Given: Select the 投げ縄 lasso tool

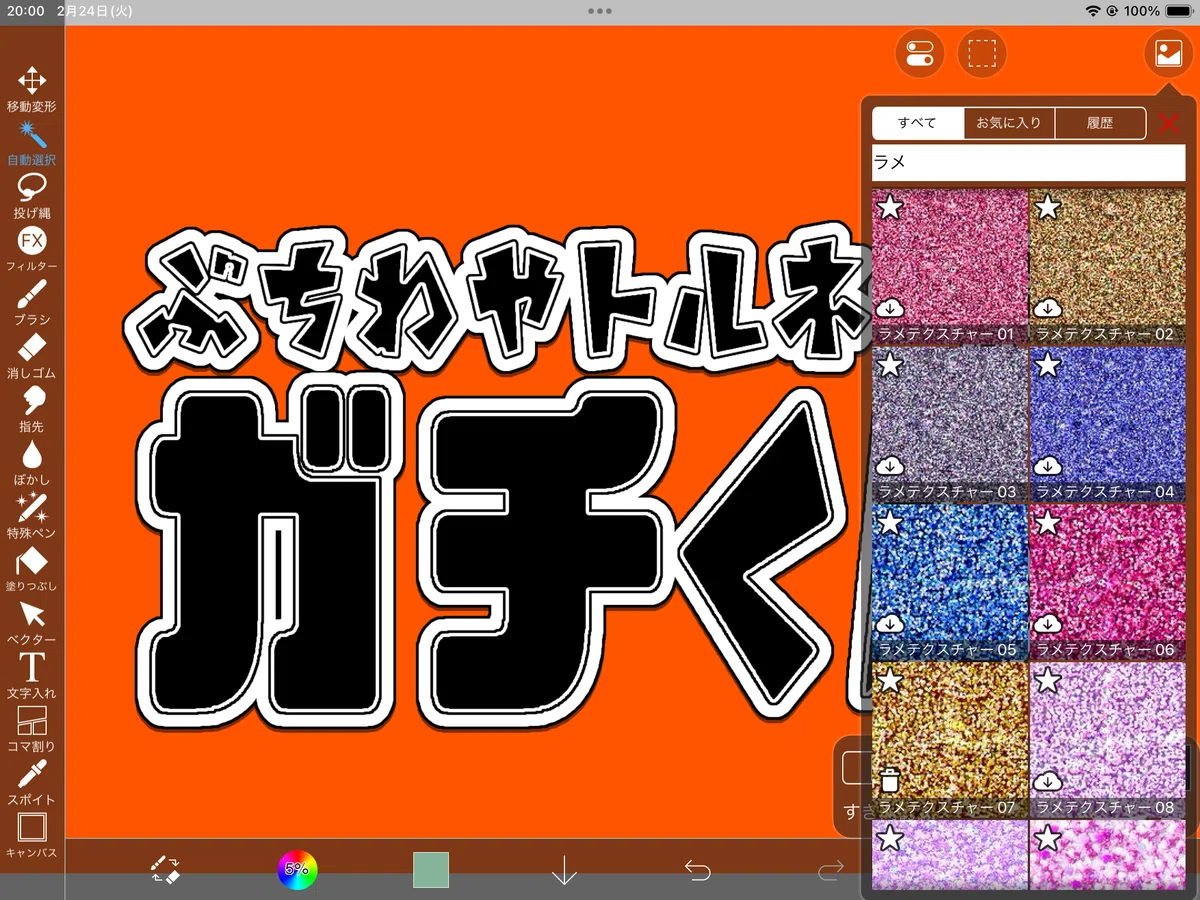Looking at the screenshot, I should [32, 195].
